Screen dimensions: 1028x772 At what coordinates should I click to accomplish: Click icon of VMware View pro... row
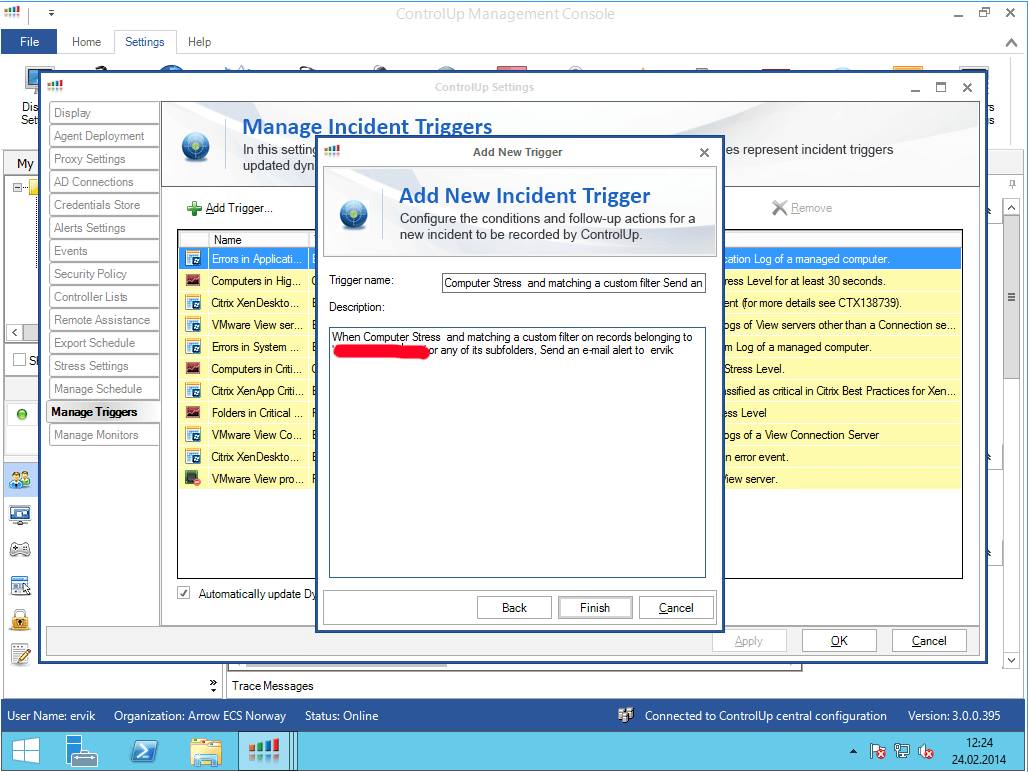[x=193, y=478]
